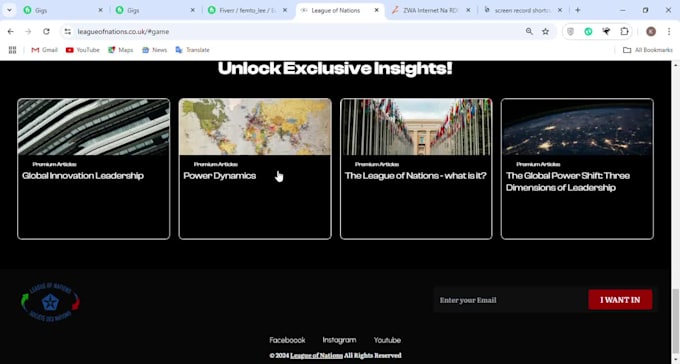
Task: Open the Global Innovation Leadership article title
Action: pos(83,176)
